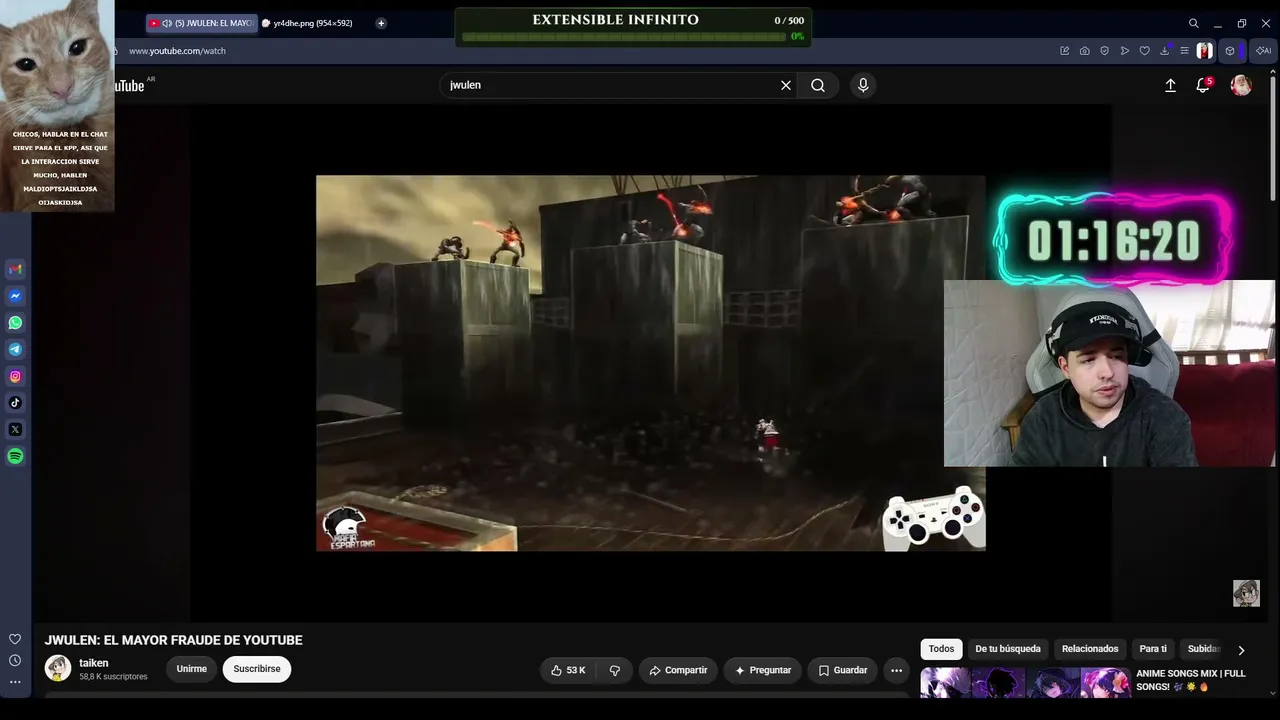This screenshot has width=1280, height=720.
Task: Open easy setup sliders icon
Action: coord(1185,51)
